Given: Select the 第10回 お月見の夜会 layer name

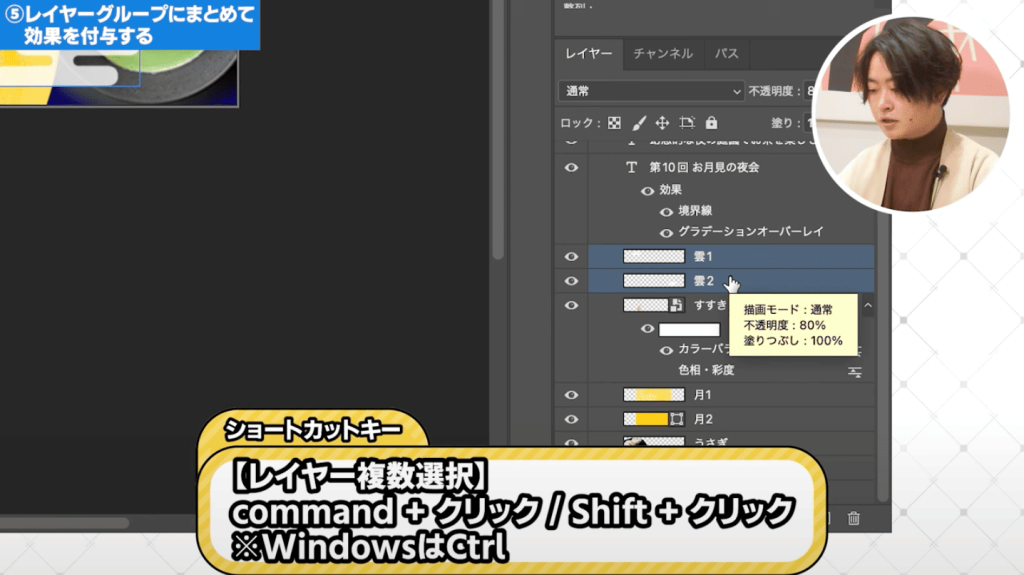Looking at the screenshot, I should [704, 167].
